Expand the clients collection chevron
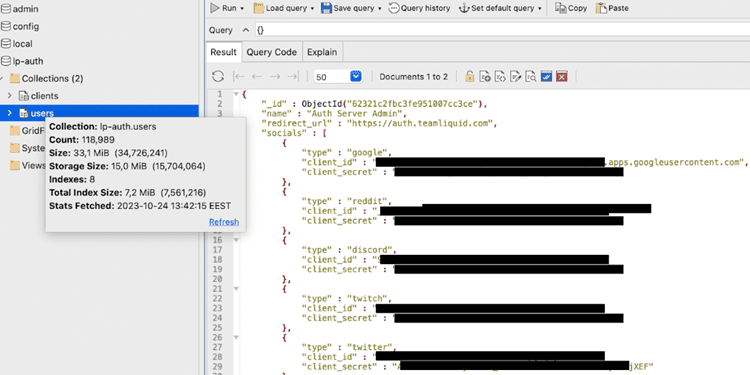 (x=9, y=96)
